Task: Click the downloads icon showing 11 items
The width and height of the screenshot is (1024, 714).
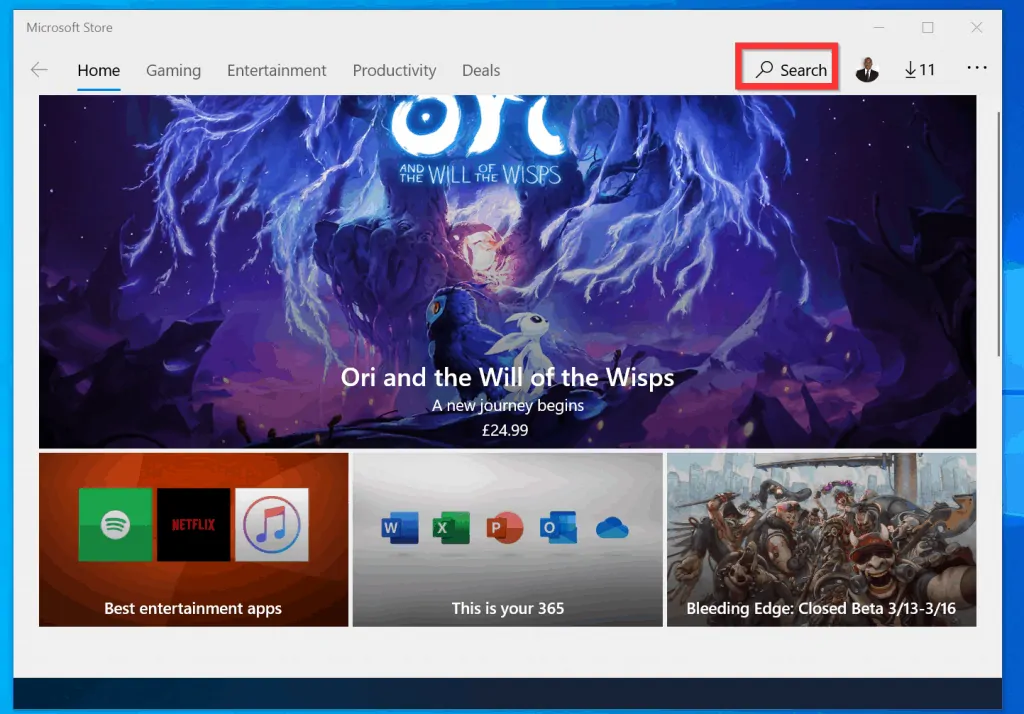Action: click(x=919, y=68)
